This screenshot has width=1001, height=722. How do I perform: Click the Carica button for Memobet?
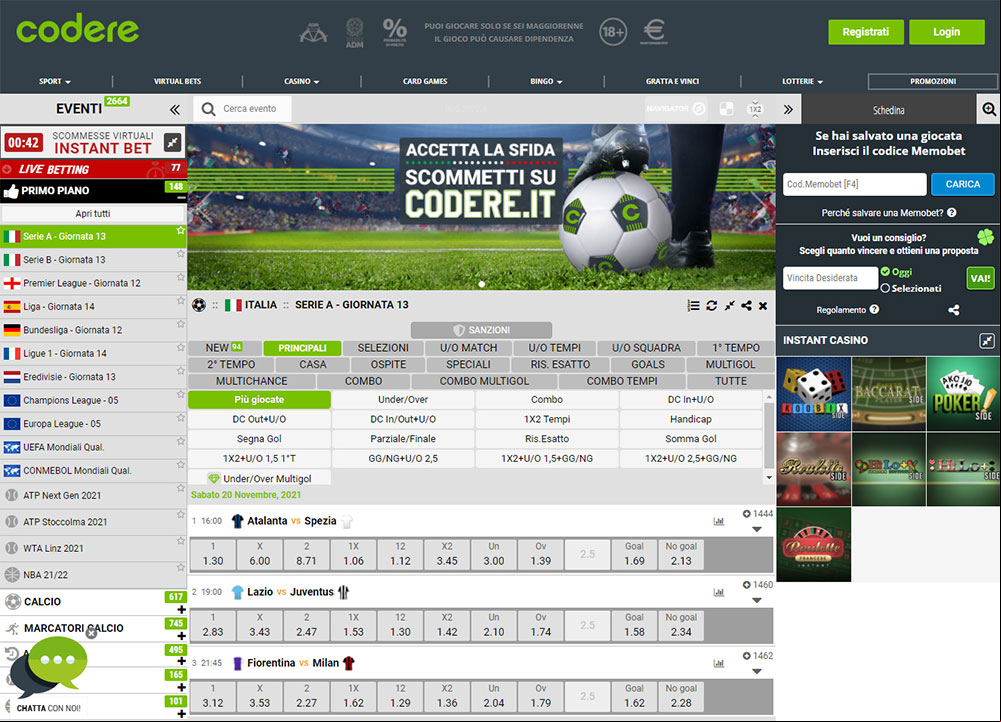point(963,184)
